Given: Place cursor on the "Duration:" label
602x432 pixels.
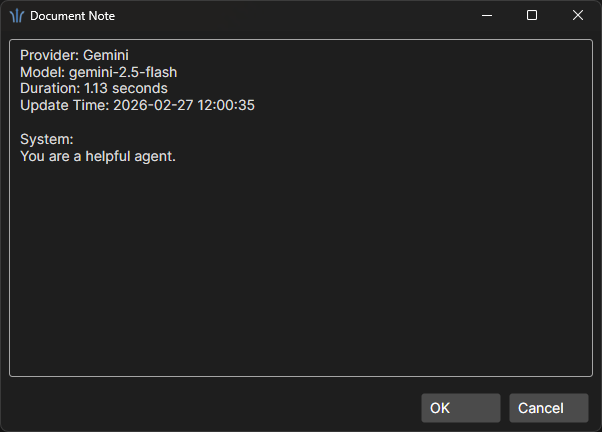Looking at the screenshot, I should tap(50, 88).
